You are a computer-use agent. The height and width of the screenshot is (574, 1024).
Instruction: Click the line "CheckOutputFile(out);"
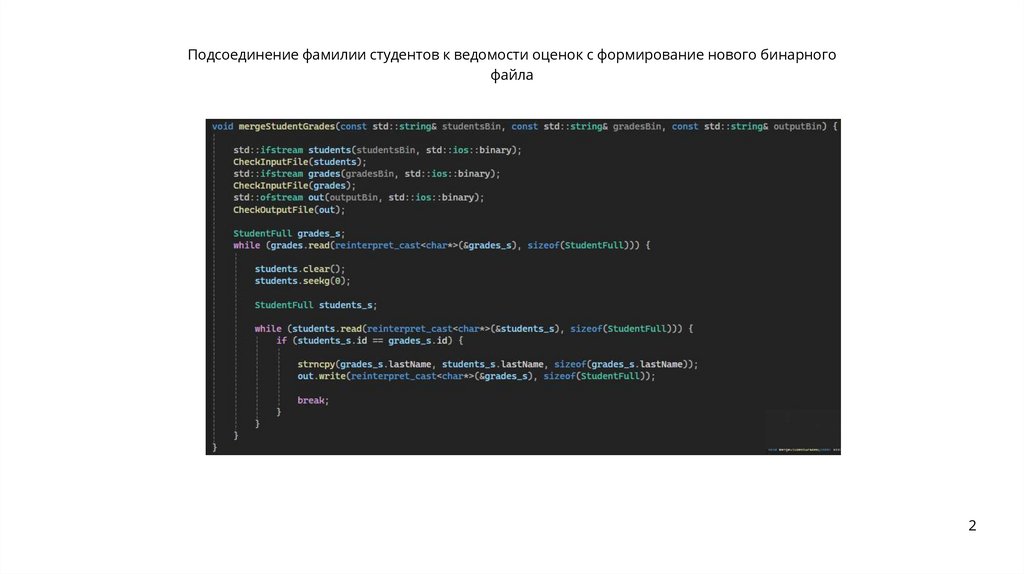click(289, 210)
